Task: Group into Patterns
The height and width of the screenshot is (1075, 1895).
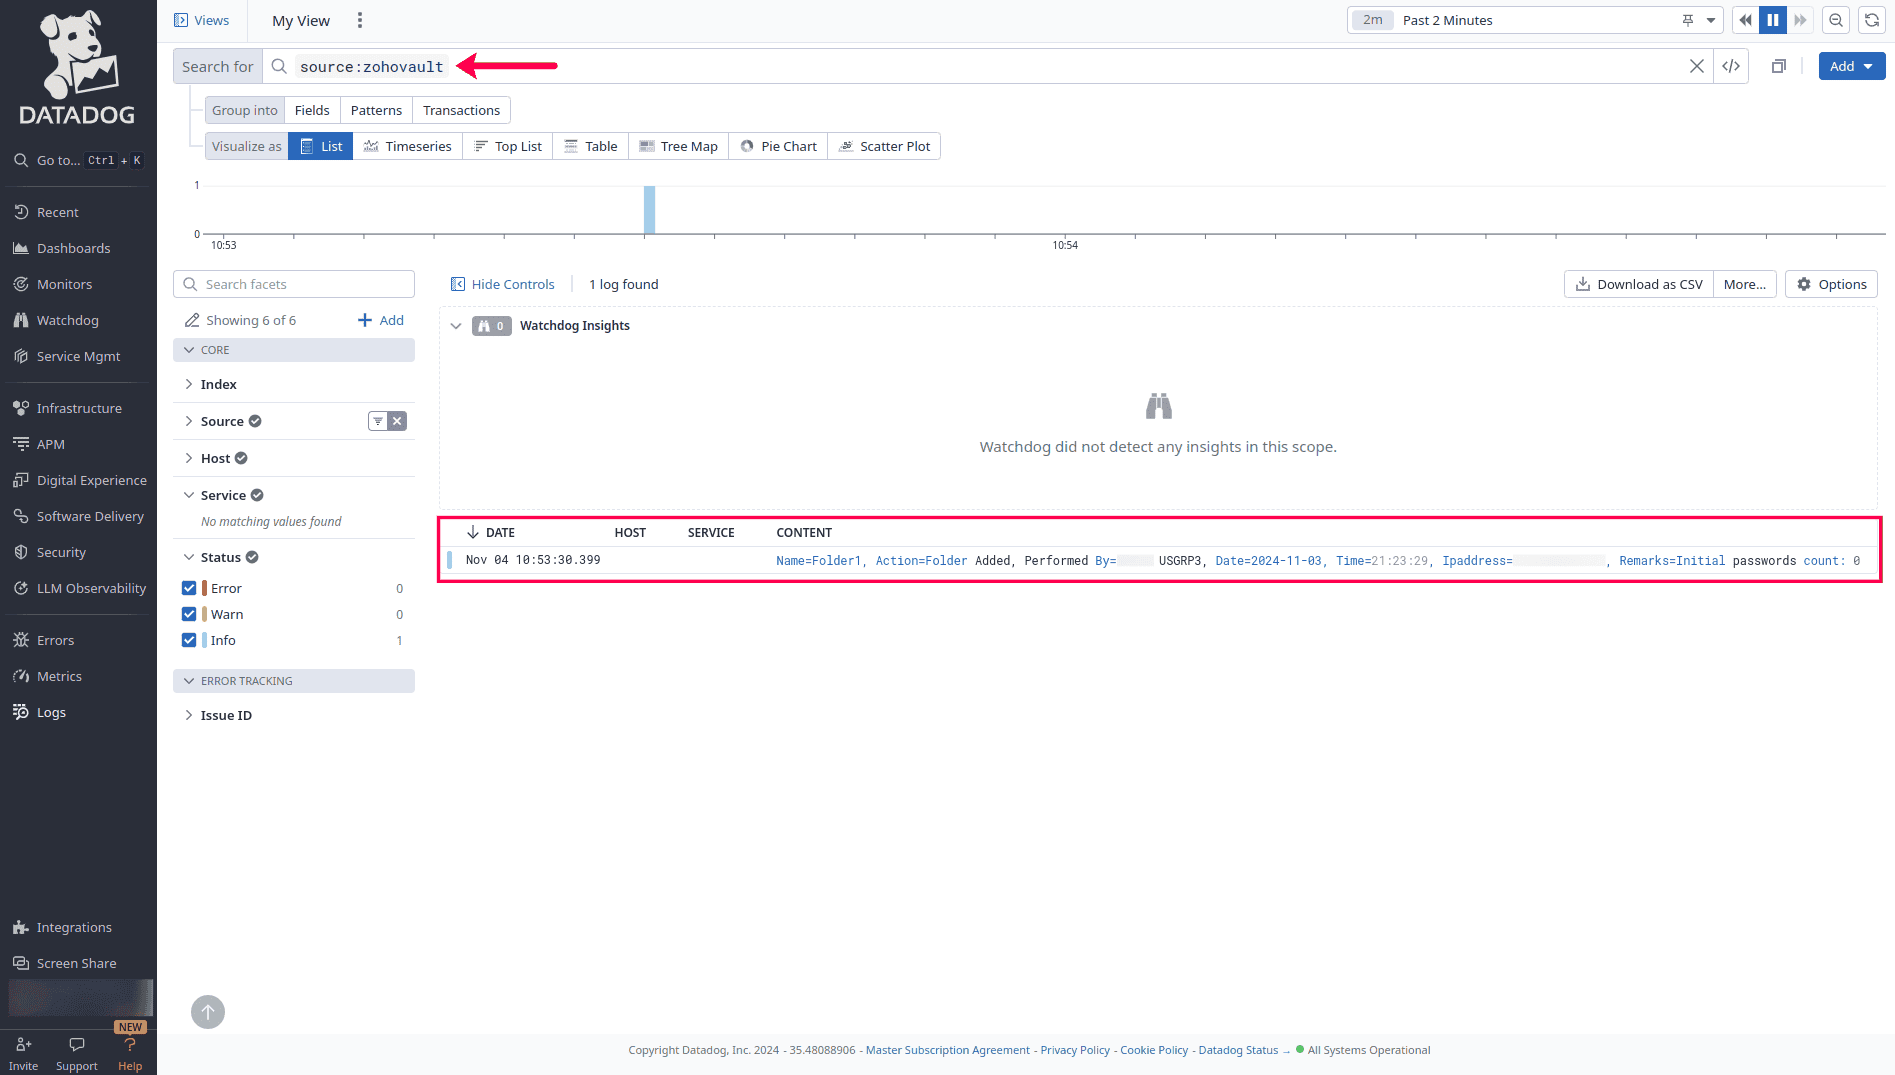Action: coord(376,110)
